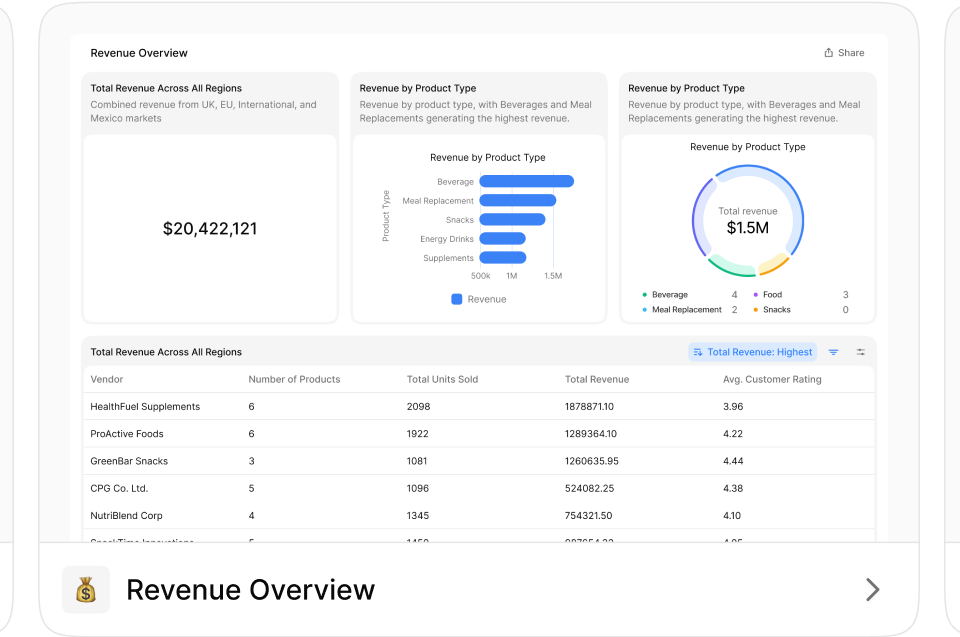
Task: Click the Vendor column header
Action: tap(107, 379)
